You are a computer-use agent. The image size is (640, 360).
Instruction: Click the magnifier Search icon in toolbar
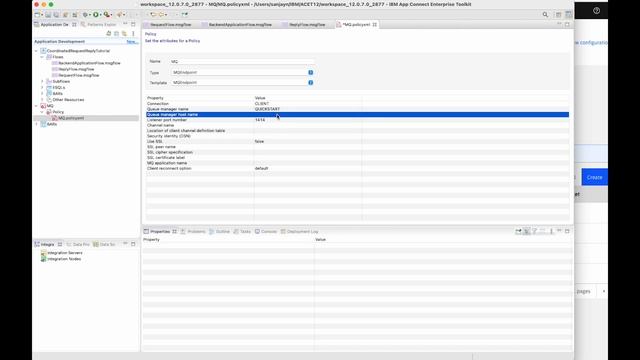[545, 15]
